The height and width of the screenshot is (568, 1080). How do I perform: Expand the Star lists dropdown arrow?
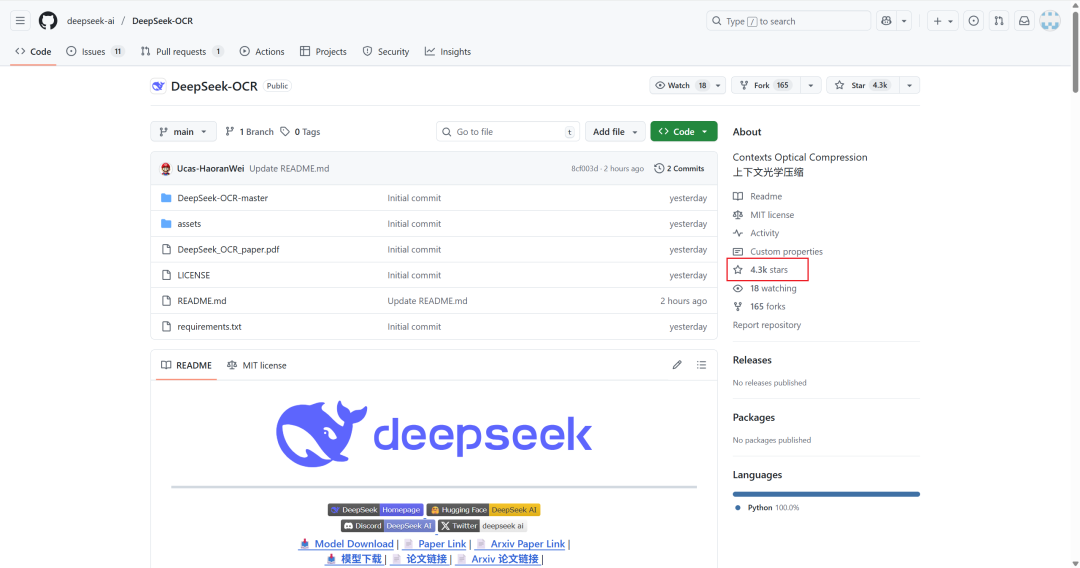909,85
